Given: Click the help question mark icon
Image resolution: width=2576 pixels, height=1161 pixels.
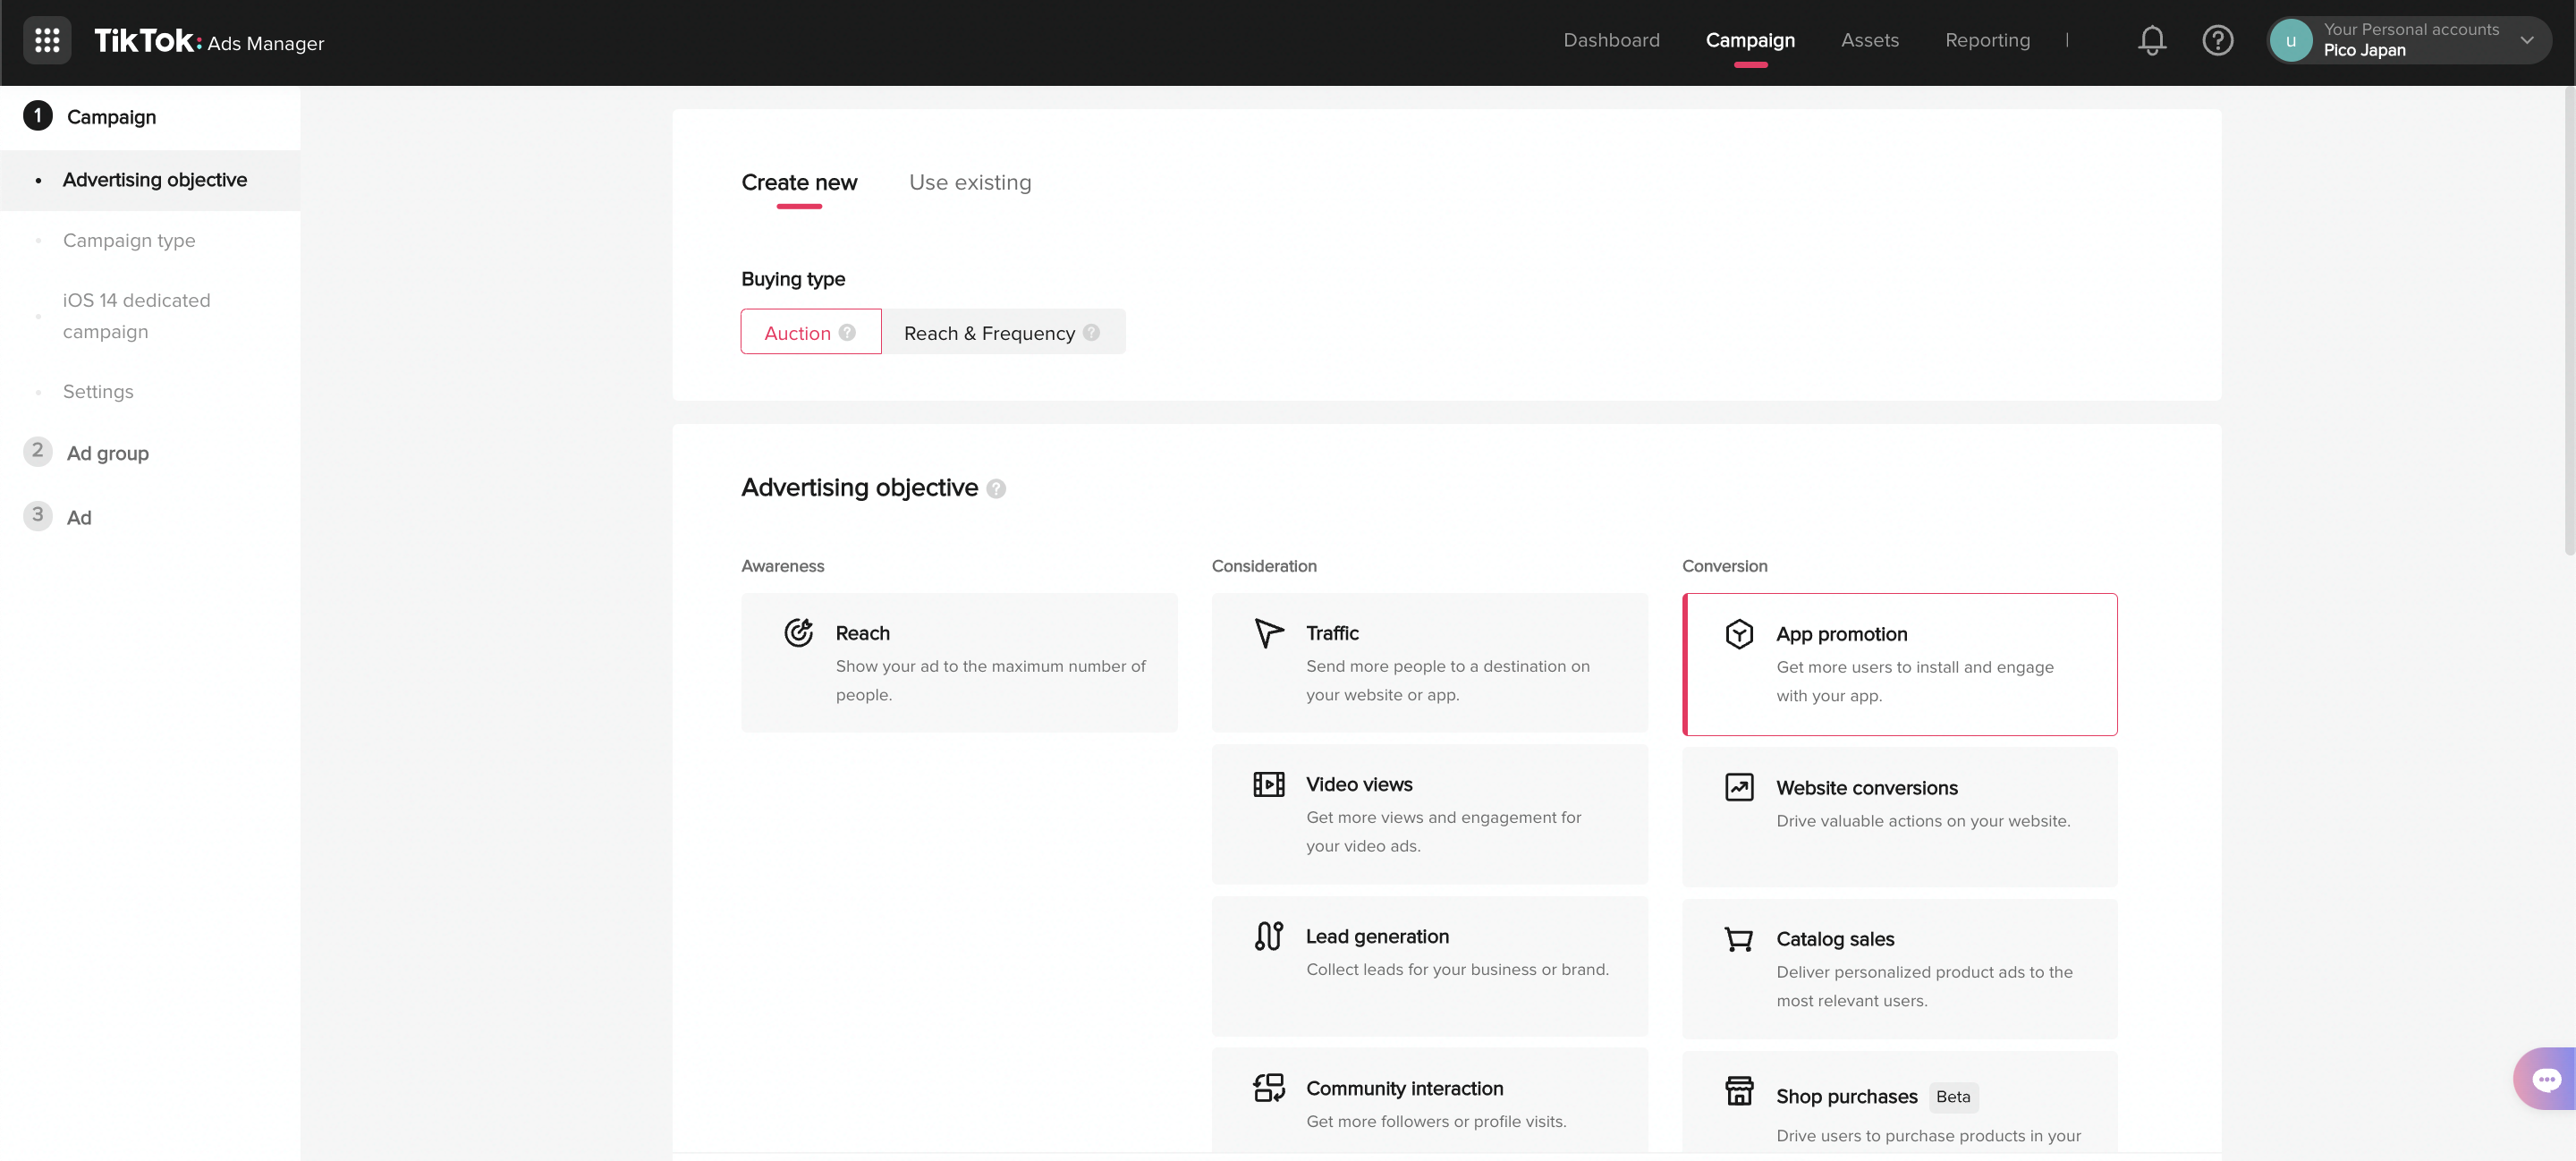Looking at the screenshot, I should point(2218,39).
